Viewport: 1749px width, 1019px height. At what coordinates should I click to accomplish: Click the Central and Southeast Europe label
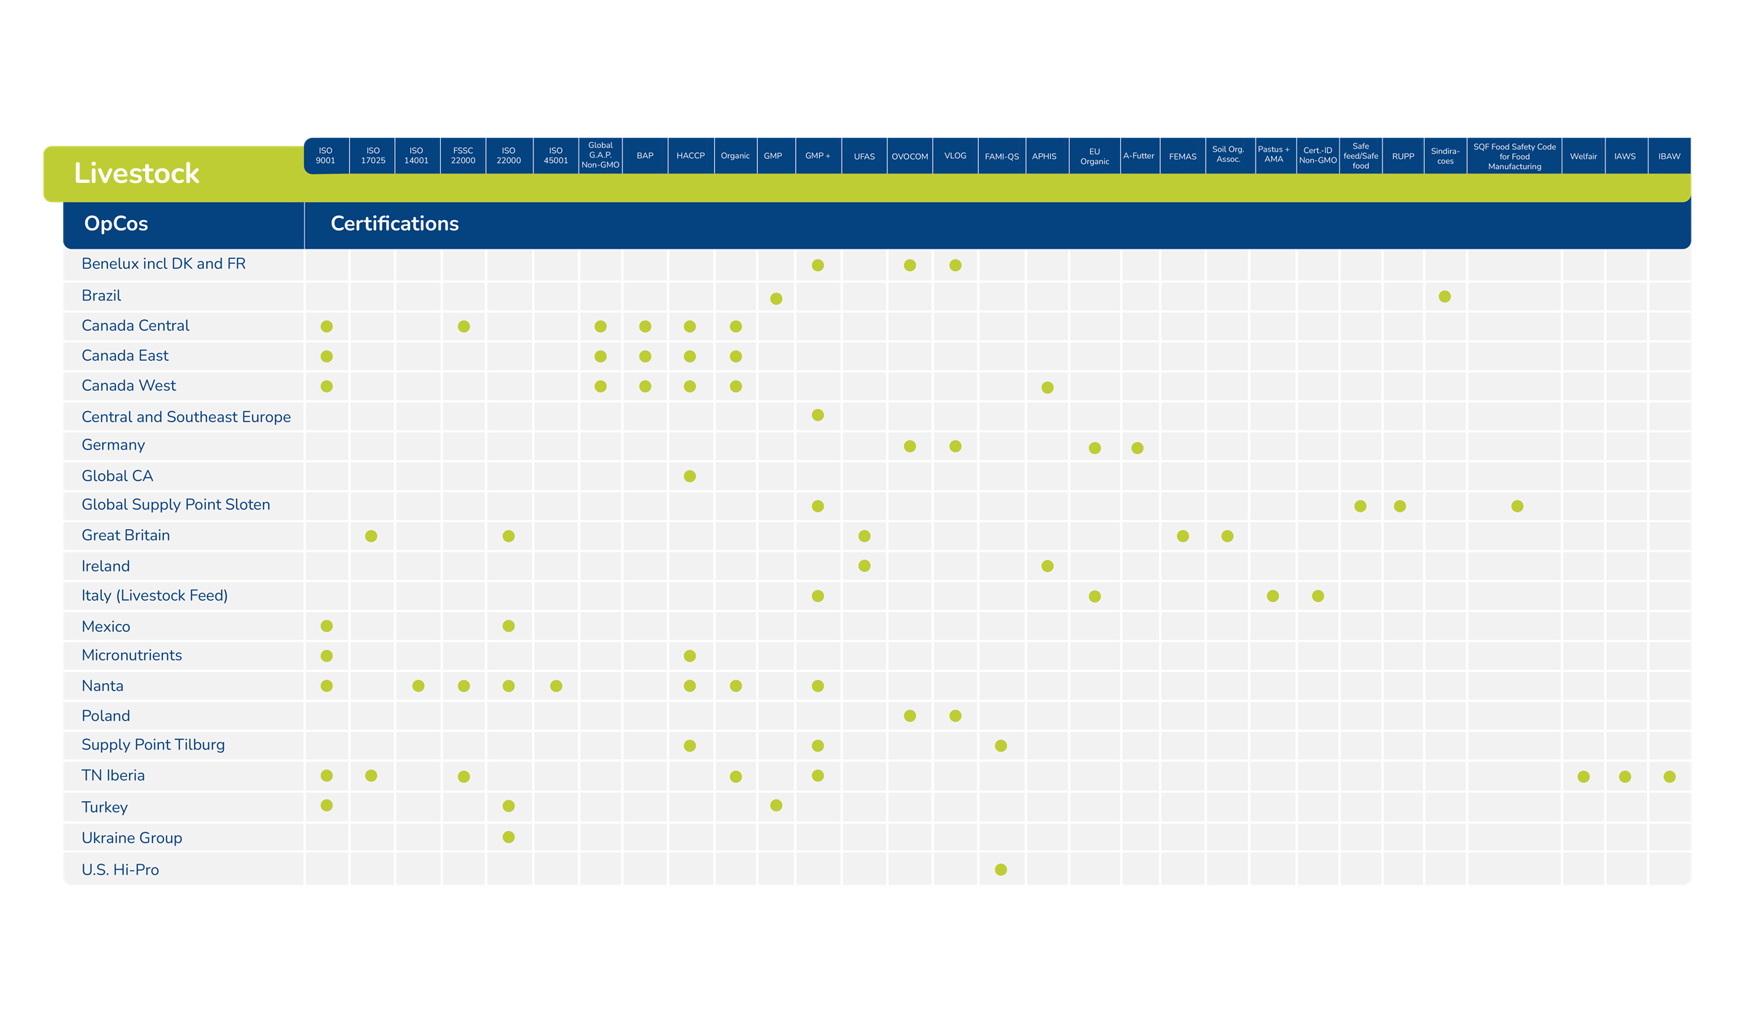point(186,417)
